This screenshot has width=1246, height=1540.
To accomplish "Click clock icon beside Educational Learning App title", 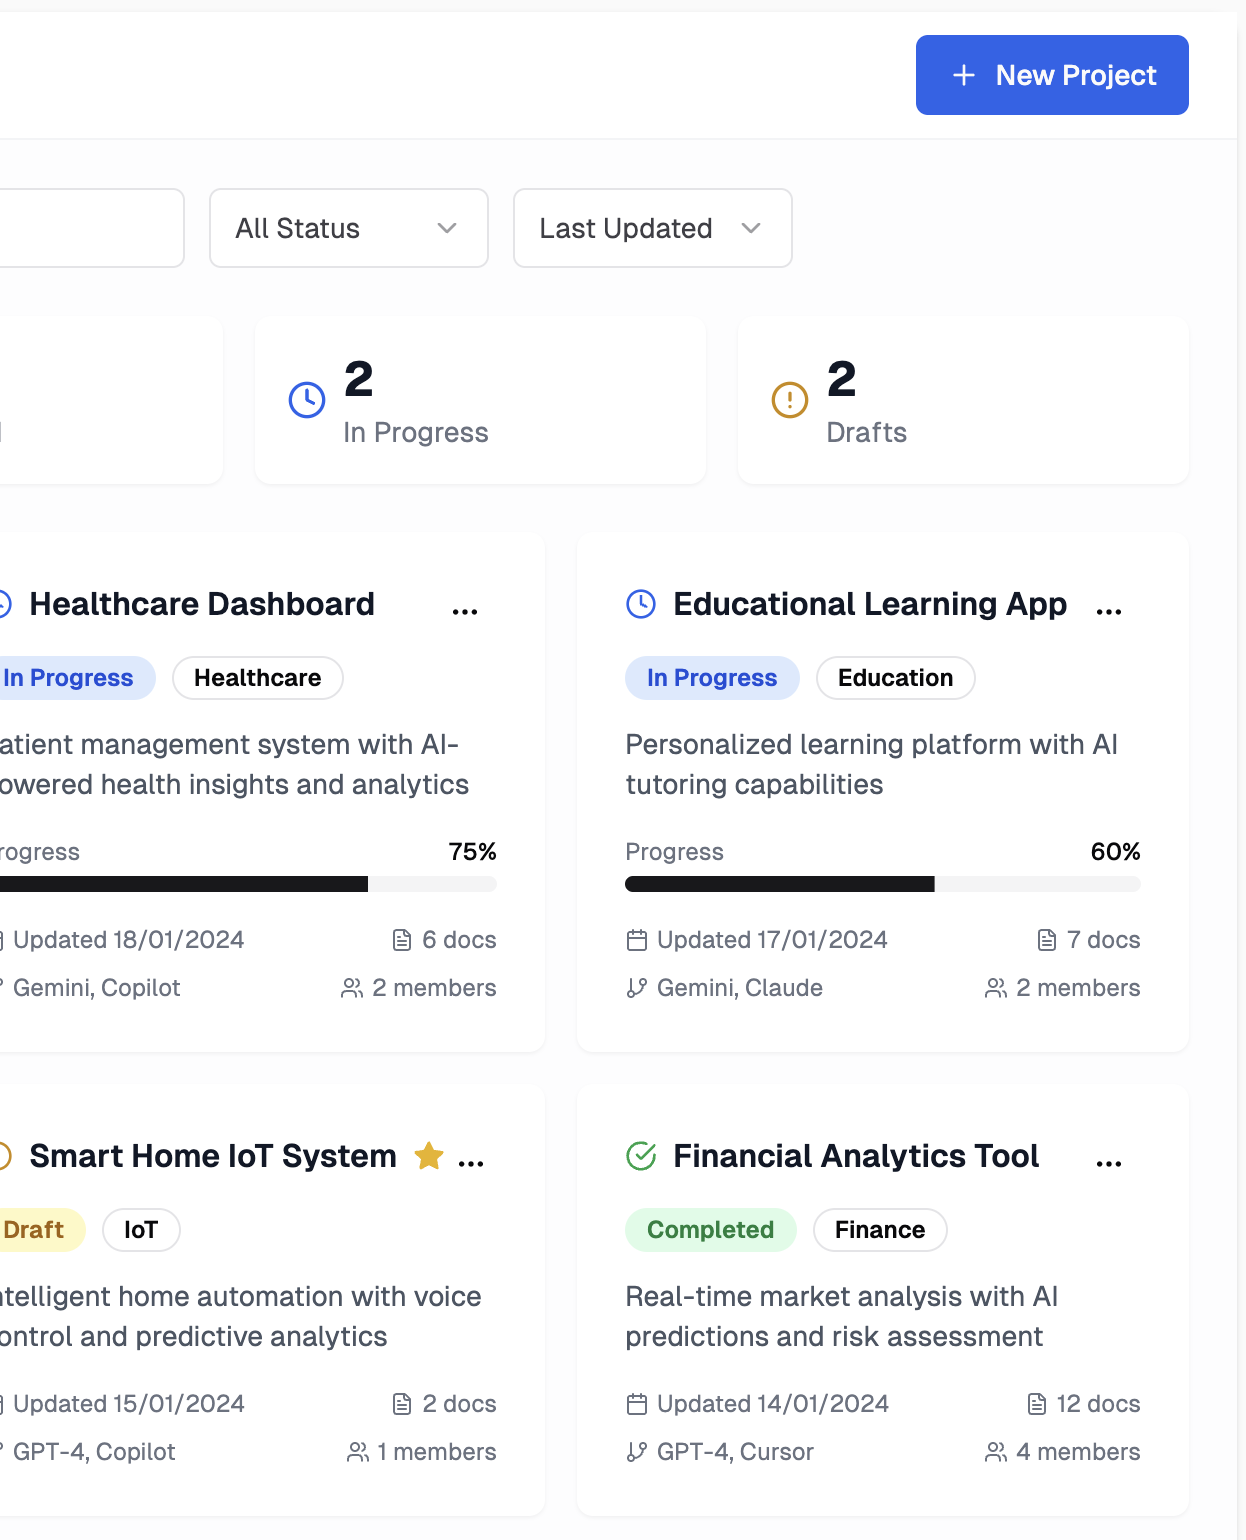I will pos(641,604).
